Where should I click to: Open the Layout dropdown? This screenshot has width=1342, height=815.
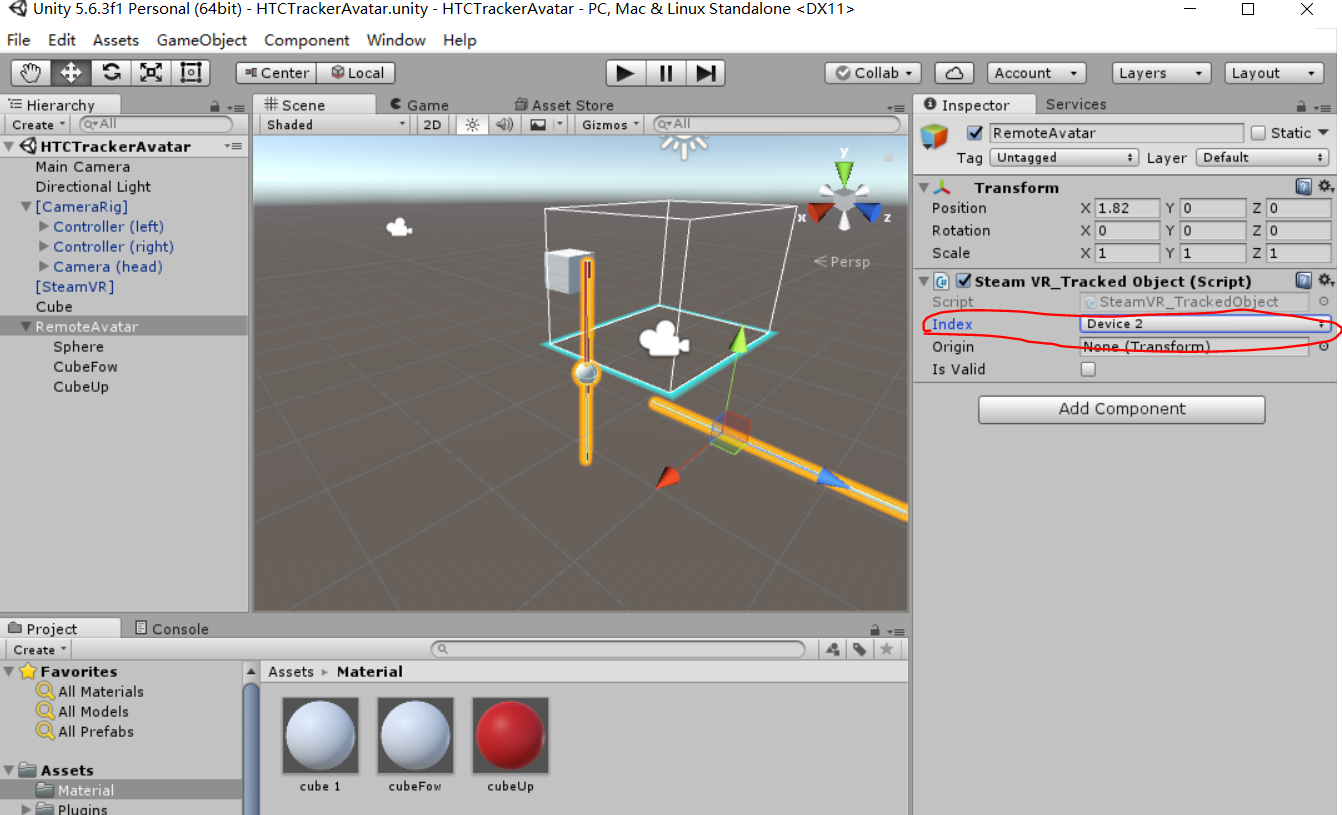(1274, 73)
